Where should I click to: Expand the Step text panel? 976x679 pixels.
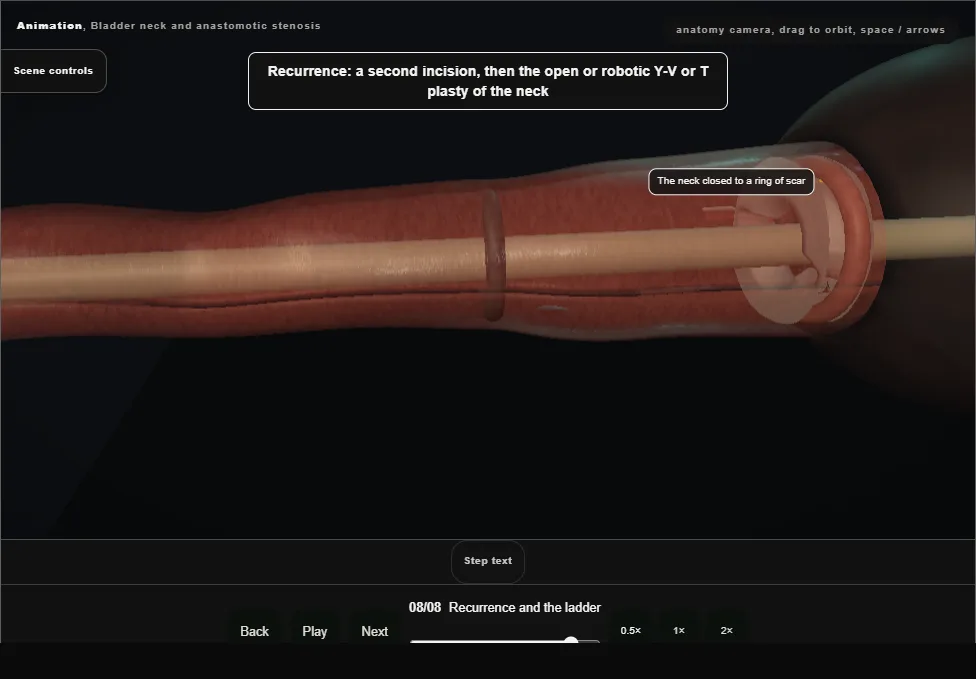click(x=488, y=561)
